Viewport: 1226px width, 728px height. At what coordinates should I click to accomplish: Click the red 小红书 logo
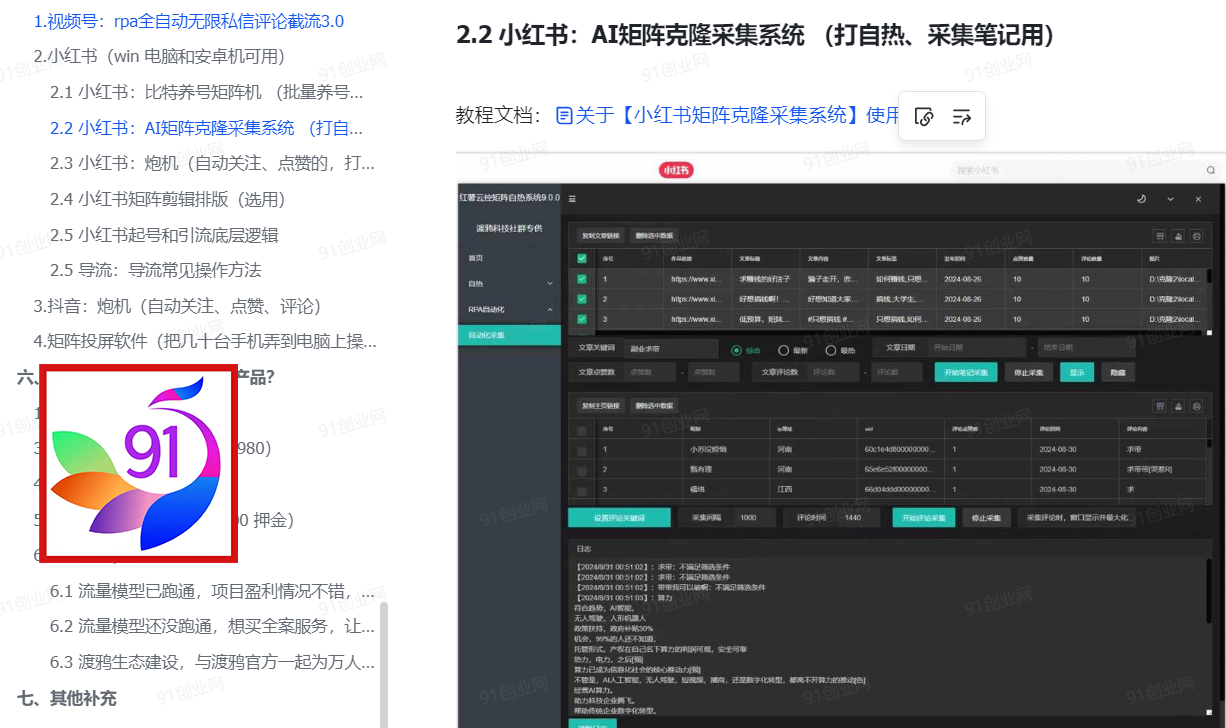[676, 170]
